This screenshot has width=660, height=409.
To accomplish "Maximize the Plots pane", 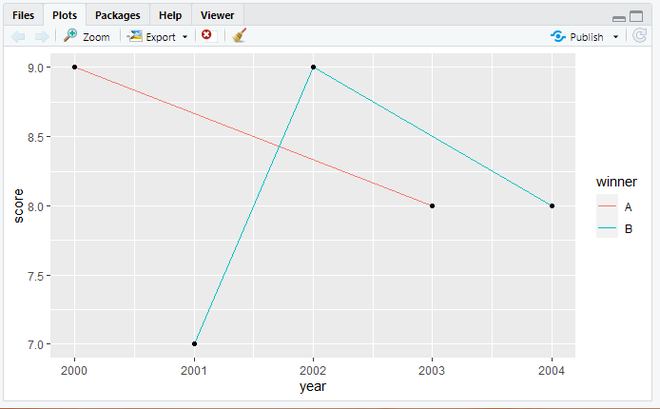I will (x=636, y=16).
